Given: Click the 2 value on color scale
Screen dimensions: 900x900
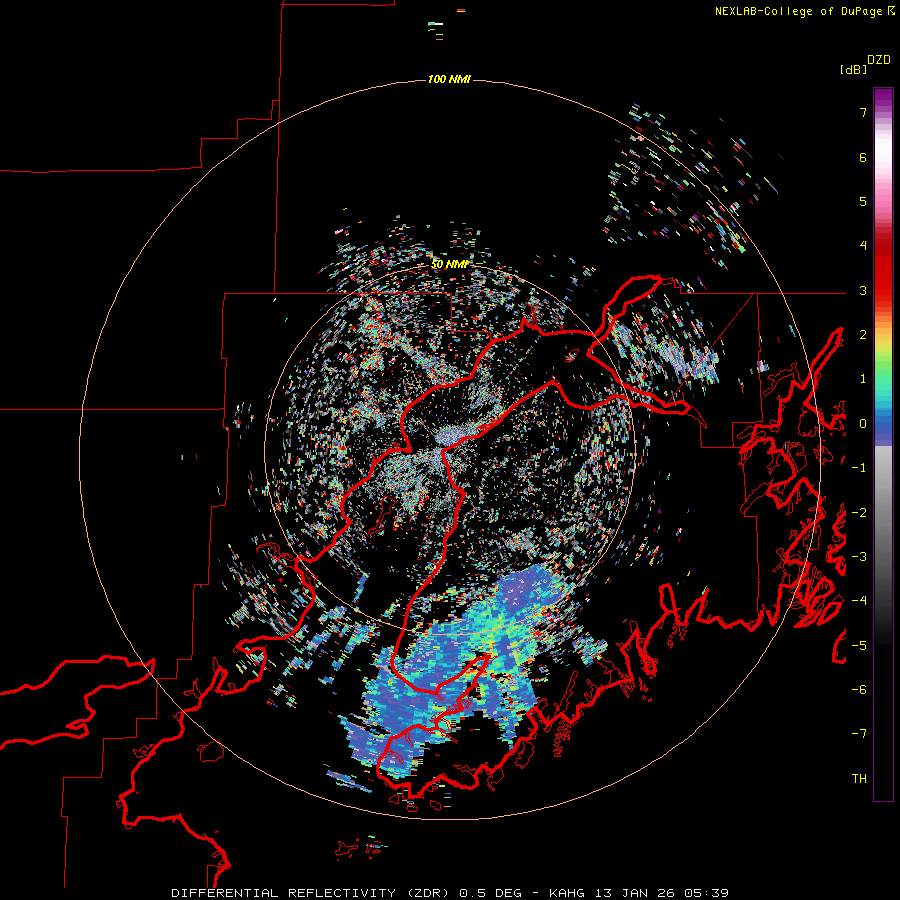Looking at the screenshot, I should click(863, 335).
